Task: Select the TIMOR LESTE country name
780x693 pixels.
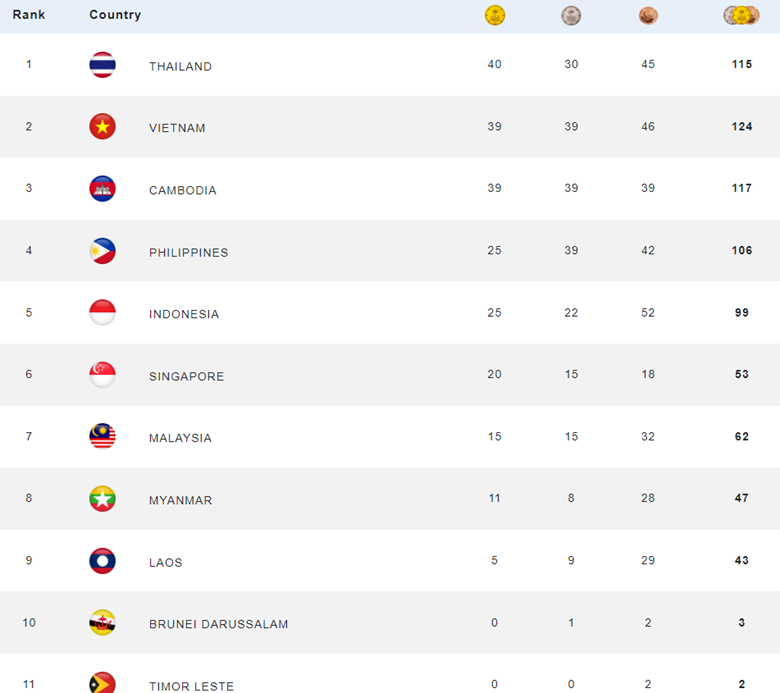Action: tap(191, 686)
